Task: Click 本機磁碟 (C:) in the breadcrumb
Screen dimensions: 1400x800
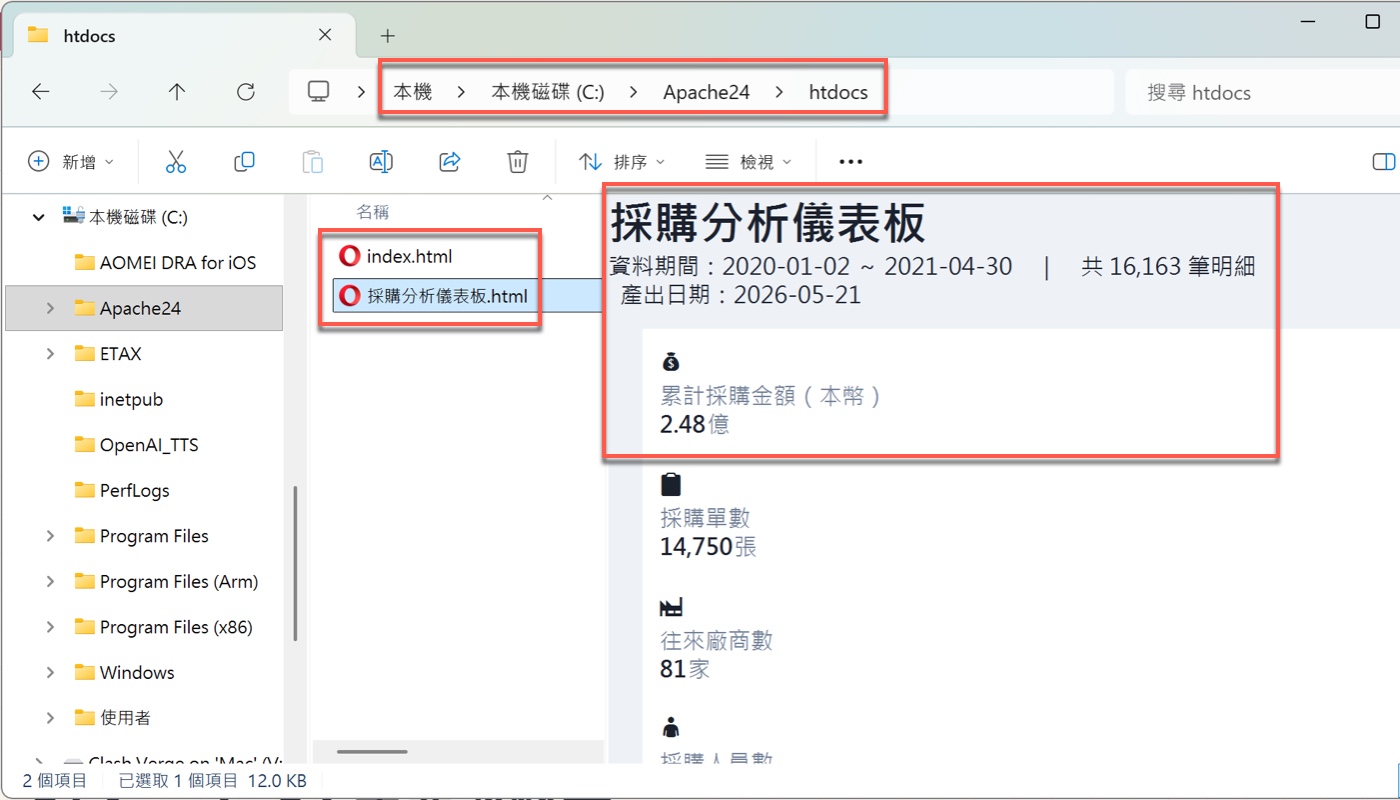Action: [x=548, y=92]
